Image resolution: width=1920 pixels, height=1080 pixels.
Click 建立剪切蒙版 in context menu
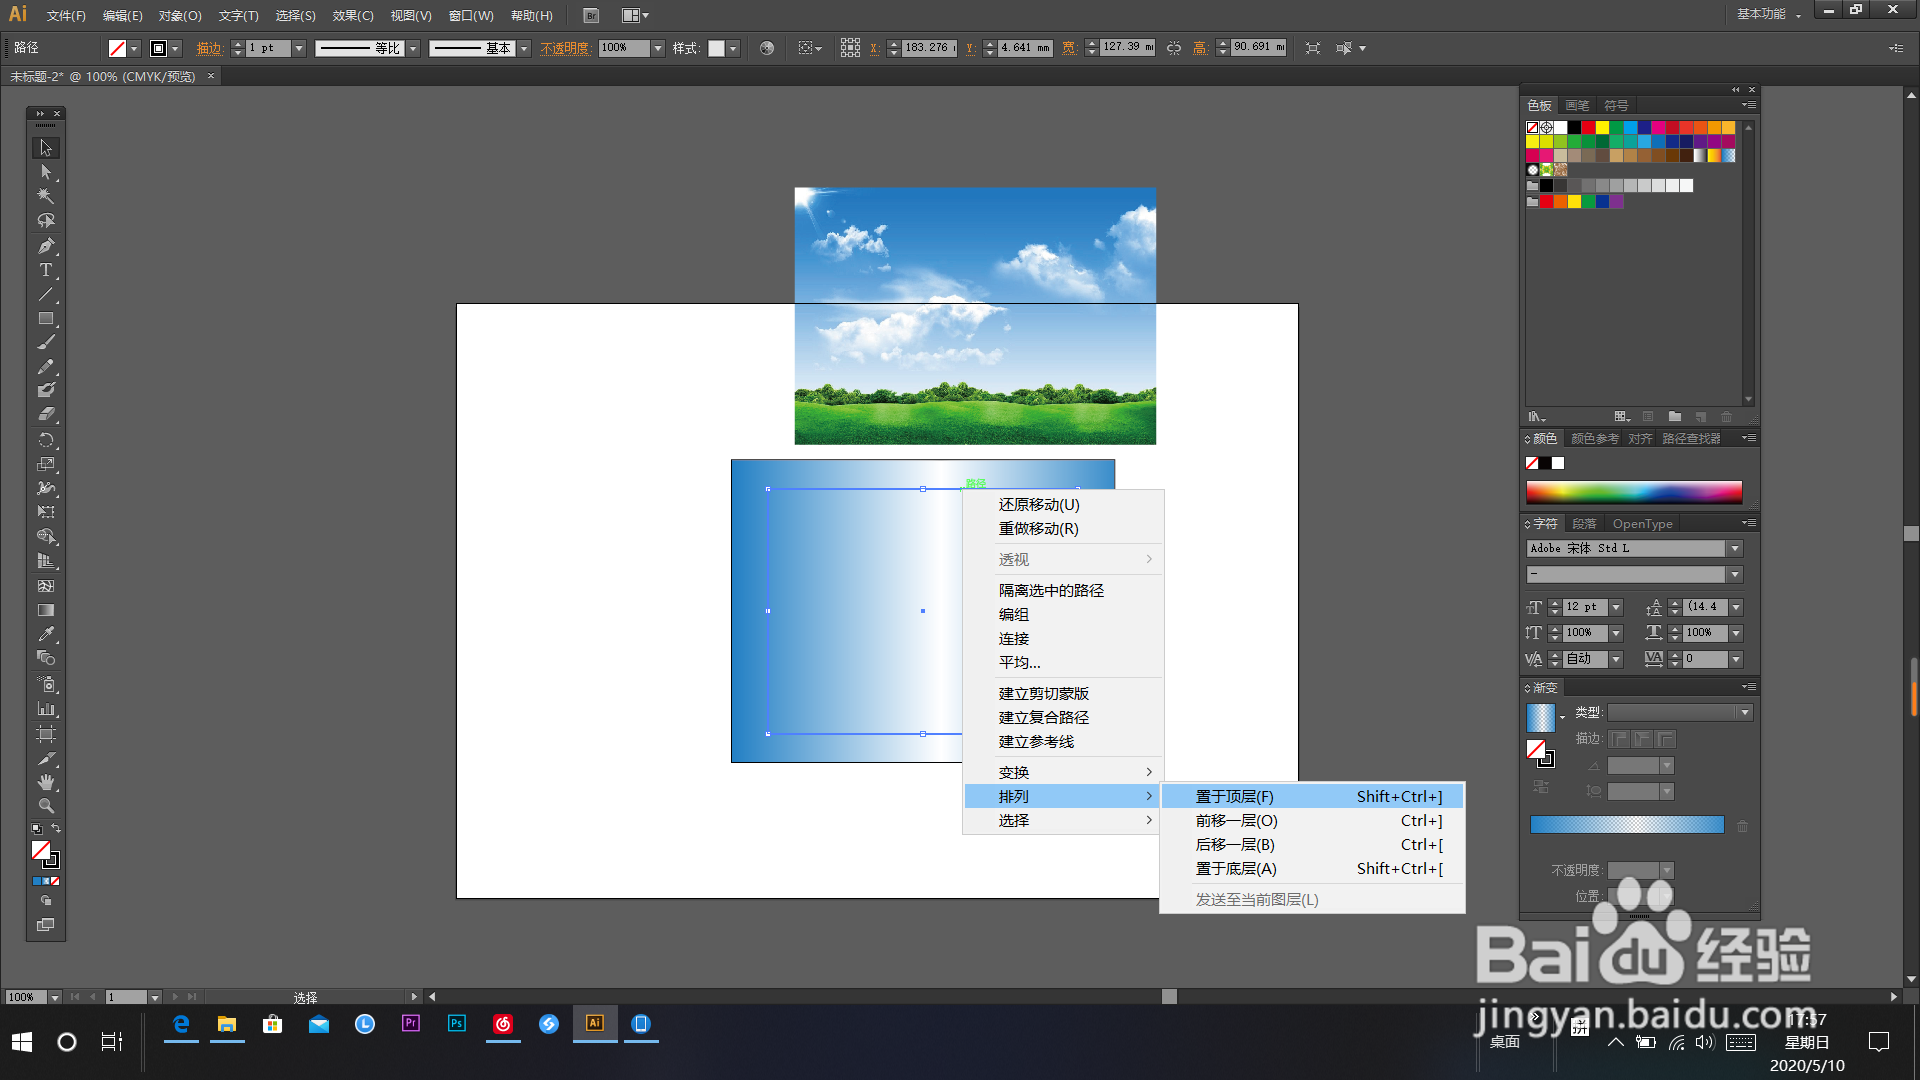click(1043, 694)
